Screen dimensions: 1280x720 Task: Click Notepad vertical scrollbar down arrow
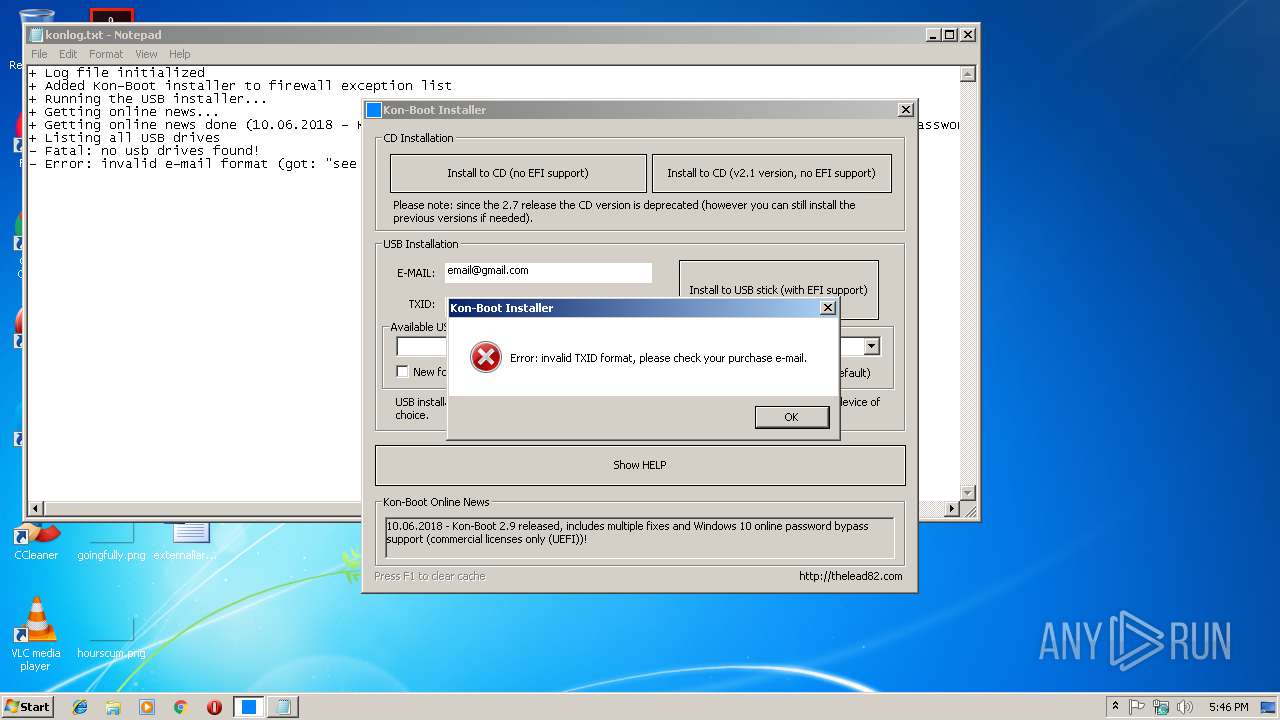click(x=967, y=493)
